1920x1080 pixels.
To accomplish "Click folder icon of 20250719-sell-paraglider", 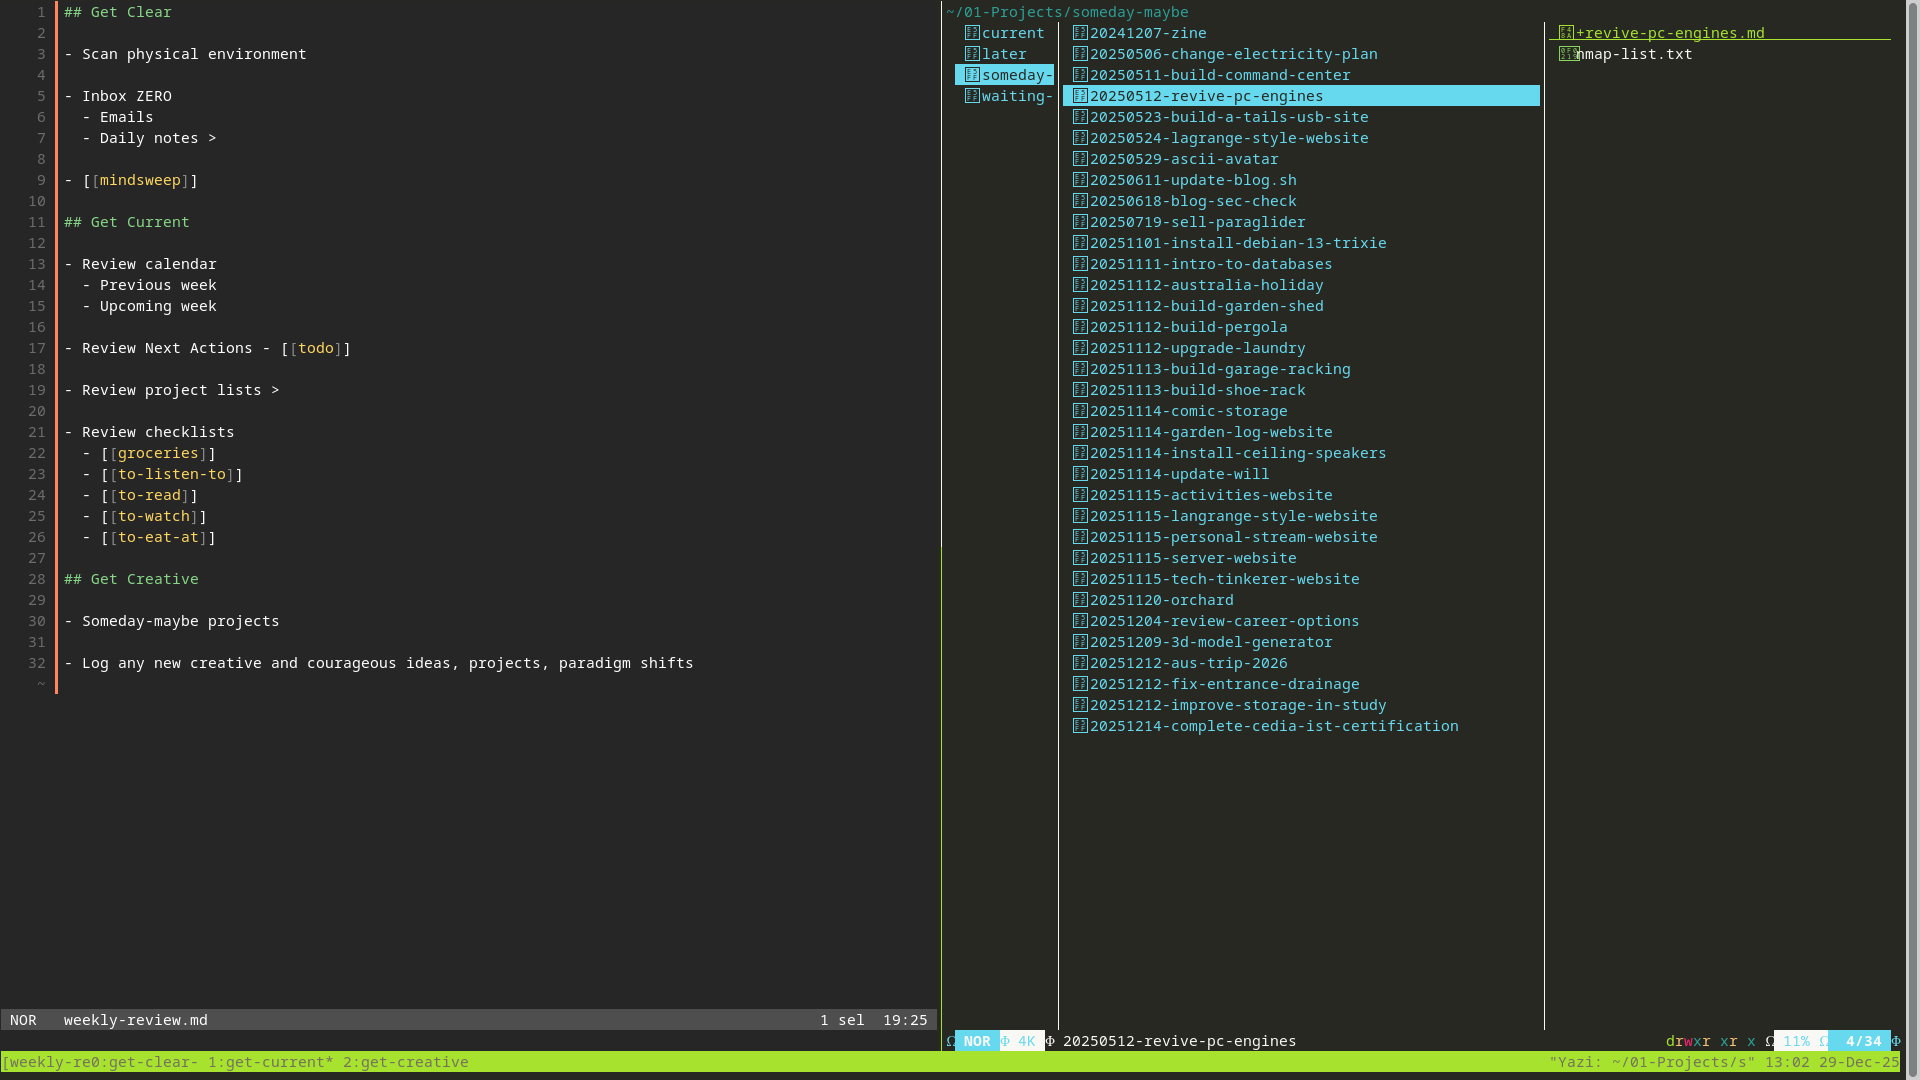I will [1080, 222].
